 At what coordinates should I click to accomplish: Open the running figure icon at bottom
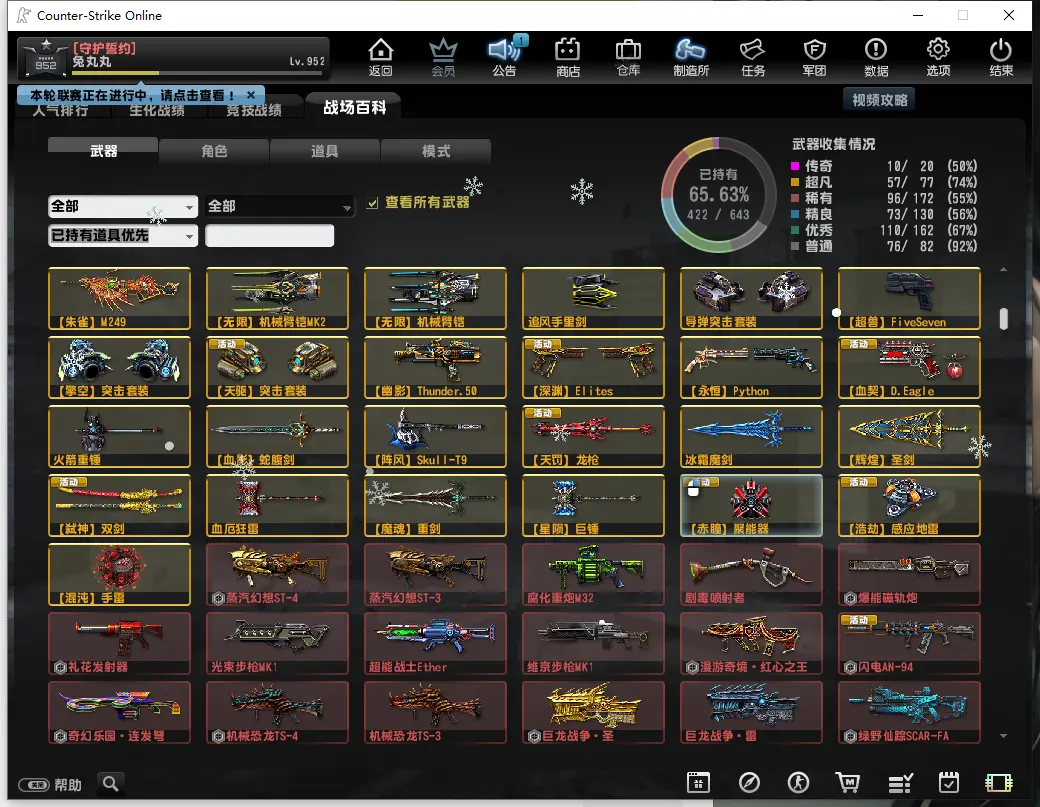pos(798,782)
